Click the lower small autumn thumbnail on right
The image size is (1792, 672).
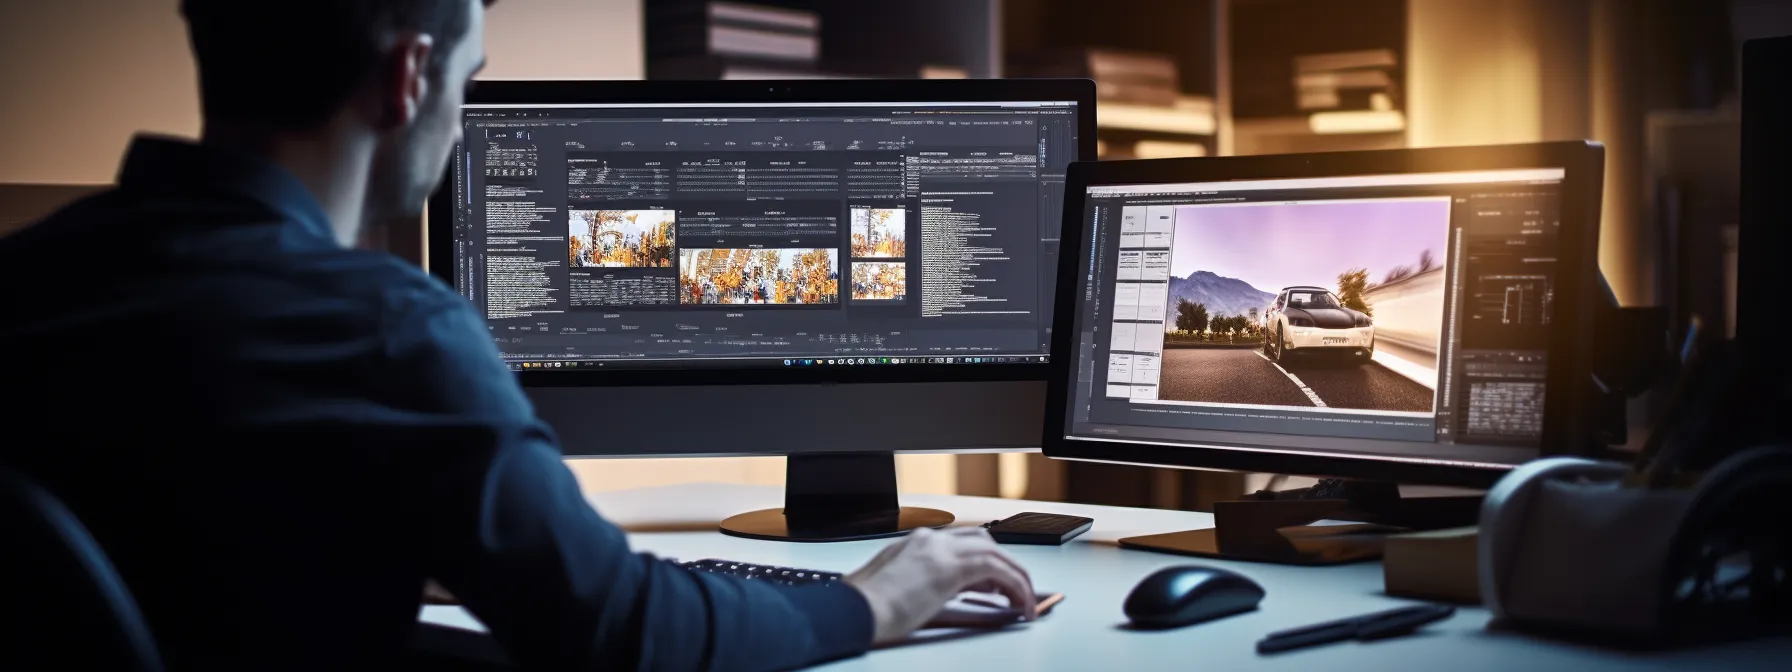(877, 280)
